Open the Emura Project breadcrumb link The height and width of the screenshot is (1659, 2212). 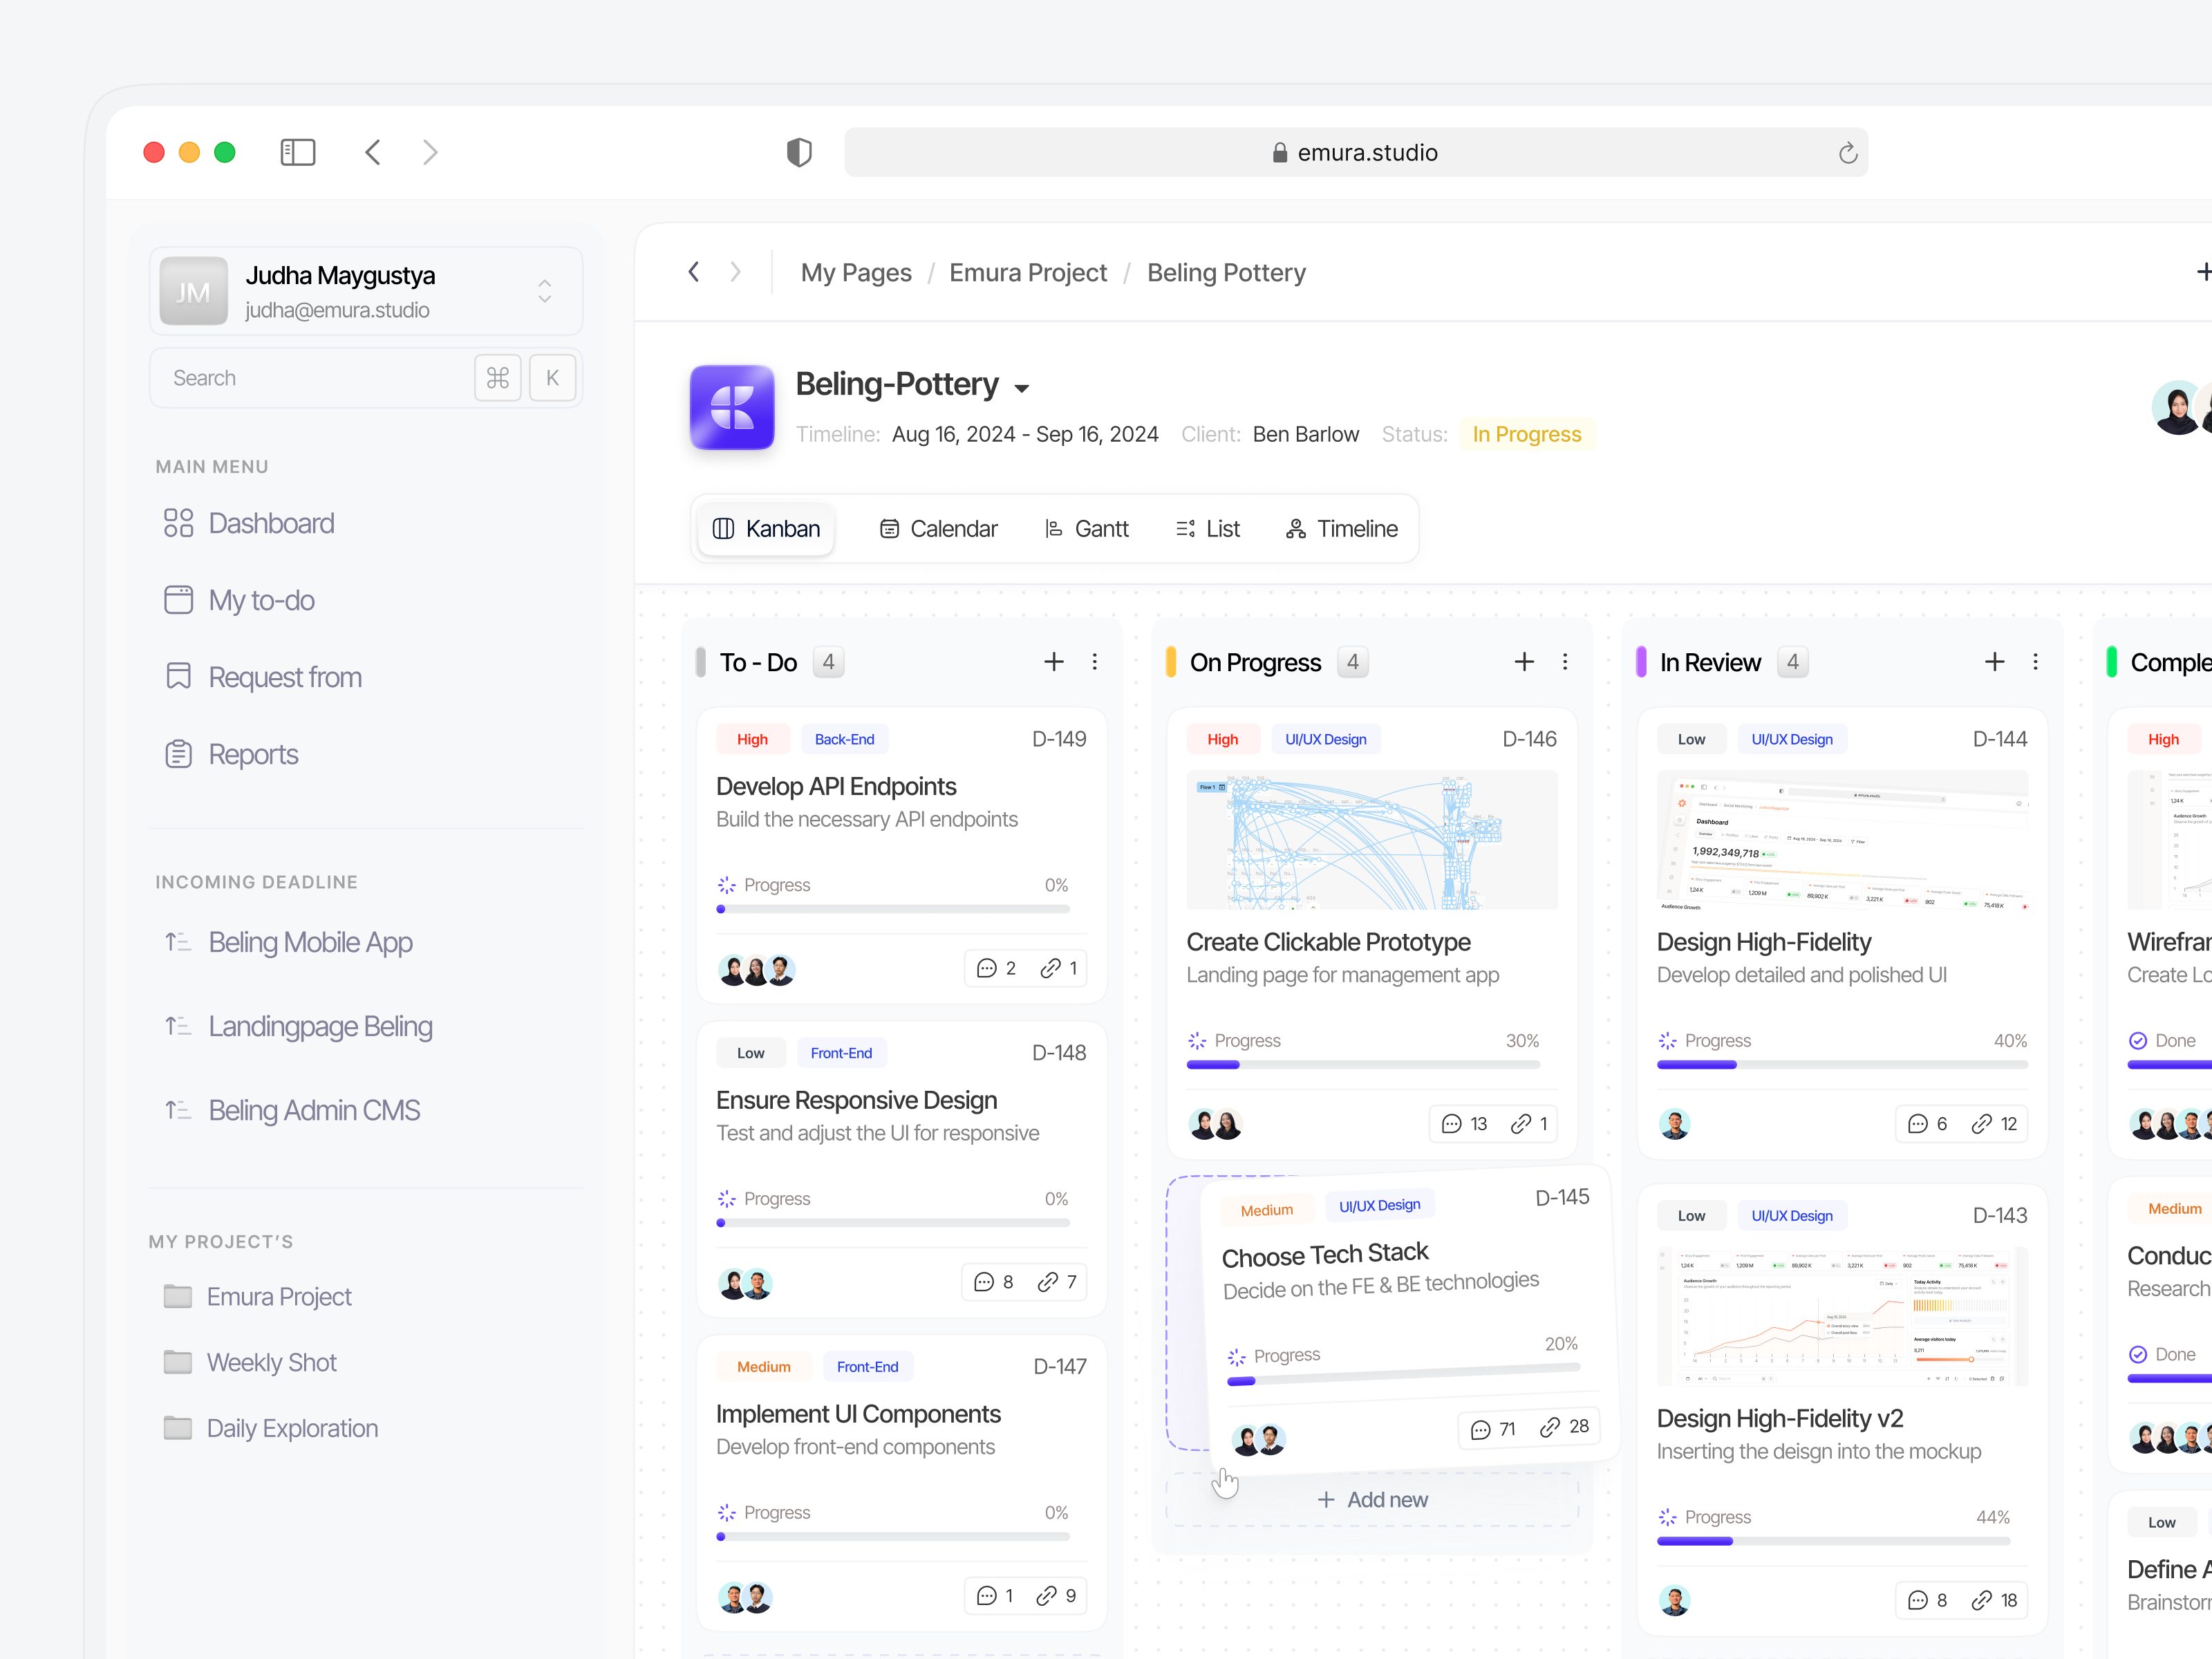click(x=1028, y=272)
